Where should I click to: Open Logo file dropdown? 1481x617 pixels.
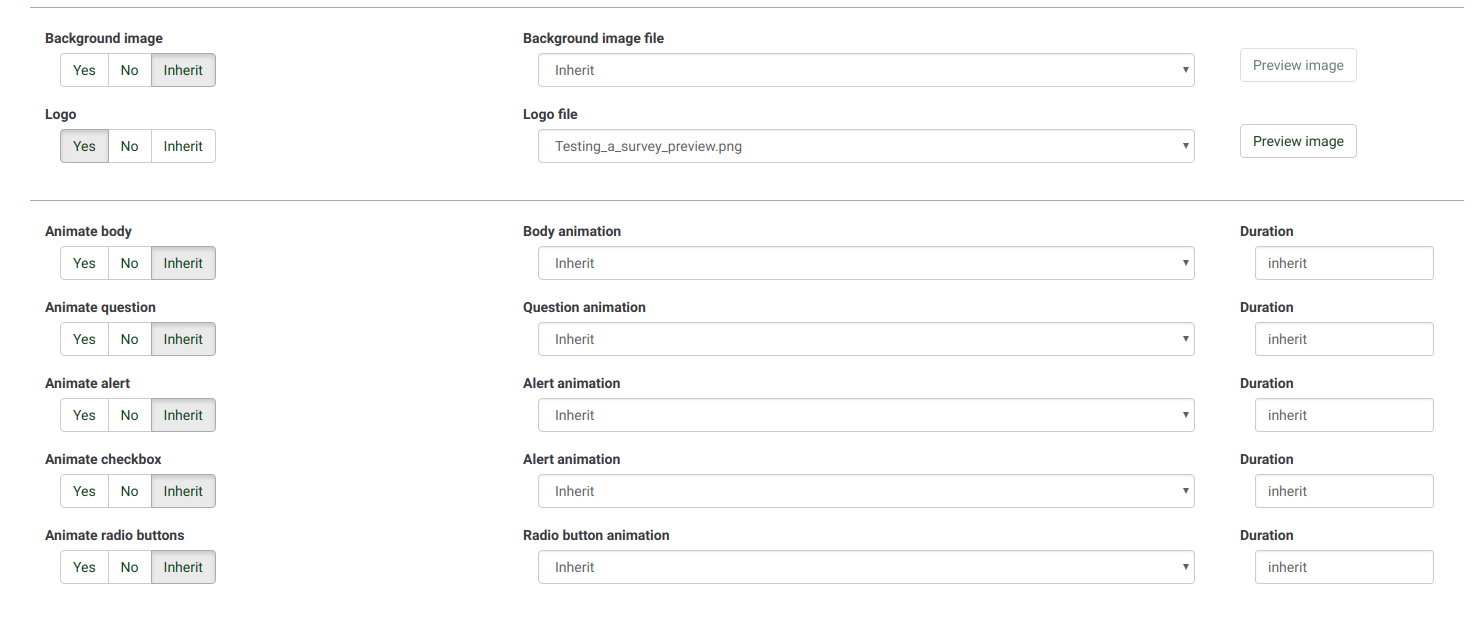(x=866, y=146)
